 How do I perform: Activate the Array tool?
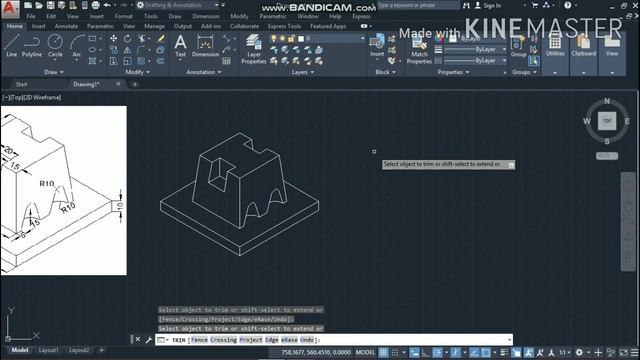pyautogui.click(x=141, y=61)
